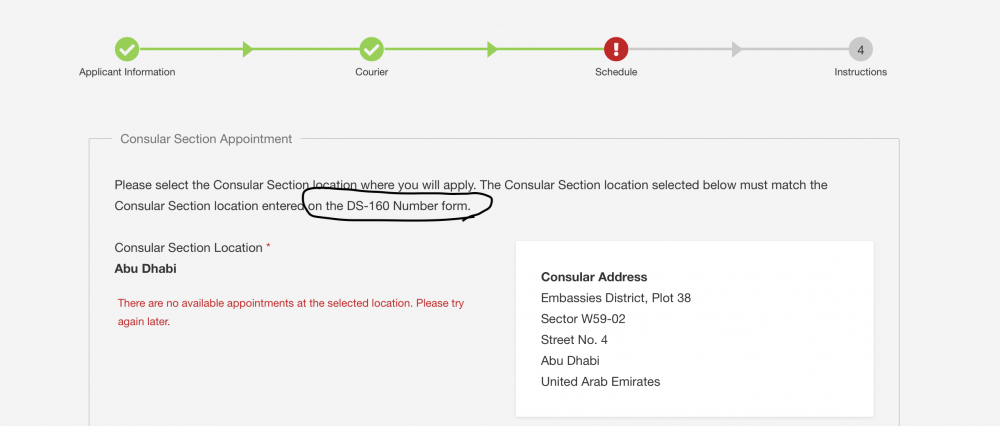Viewport: 1000px width, 426px height.
Task: Click the no available appointments error message
Action: click(291, 312)
